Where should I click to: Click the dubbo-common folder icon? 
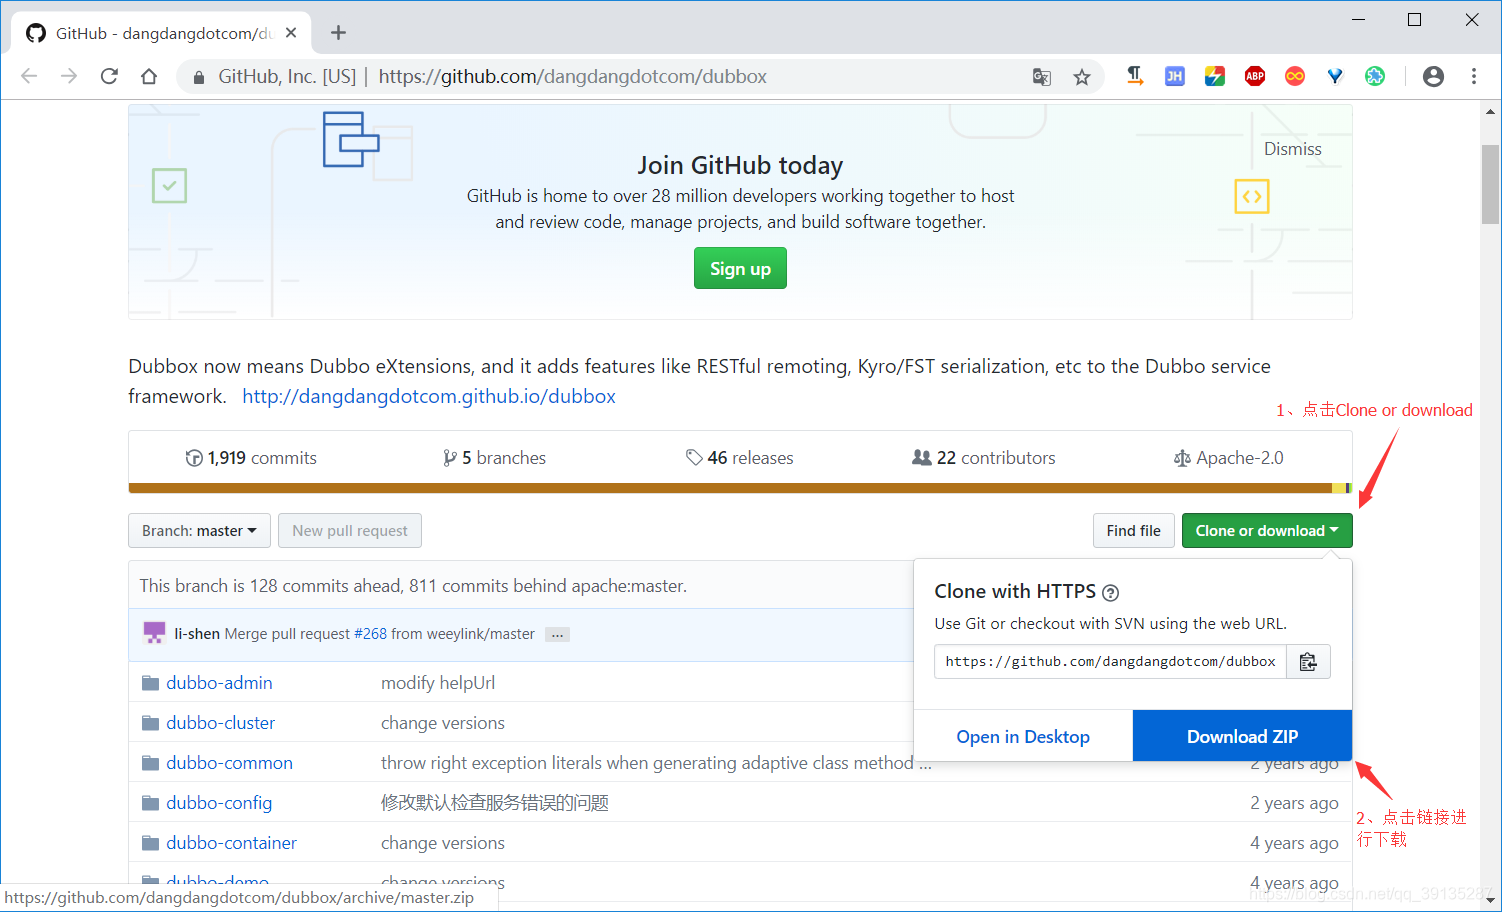(x=150, y=763)
